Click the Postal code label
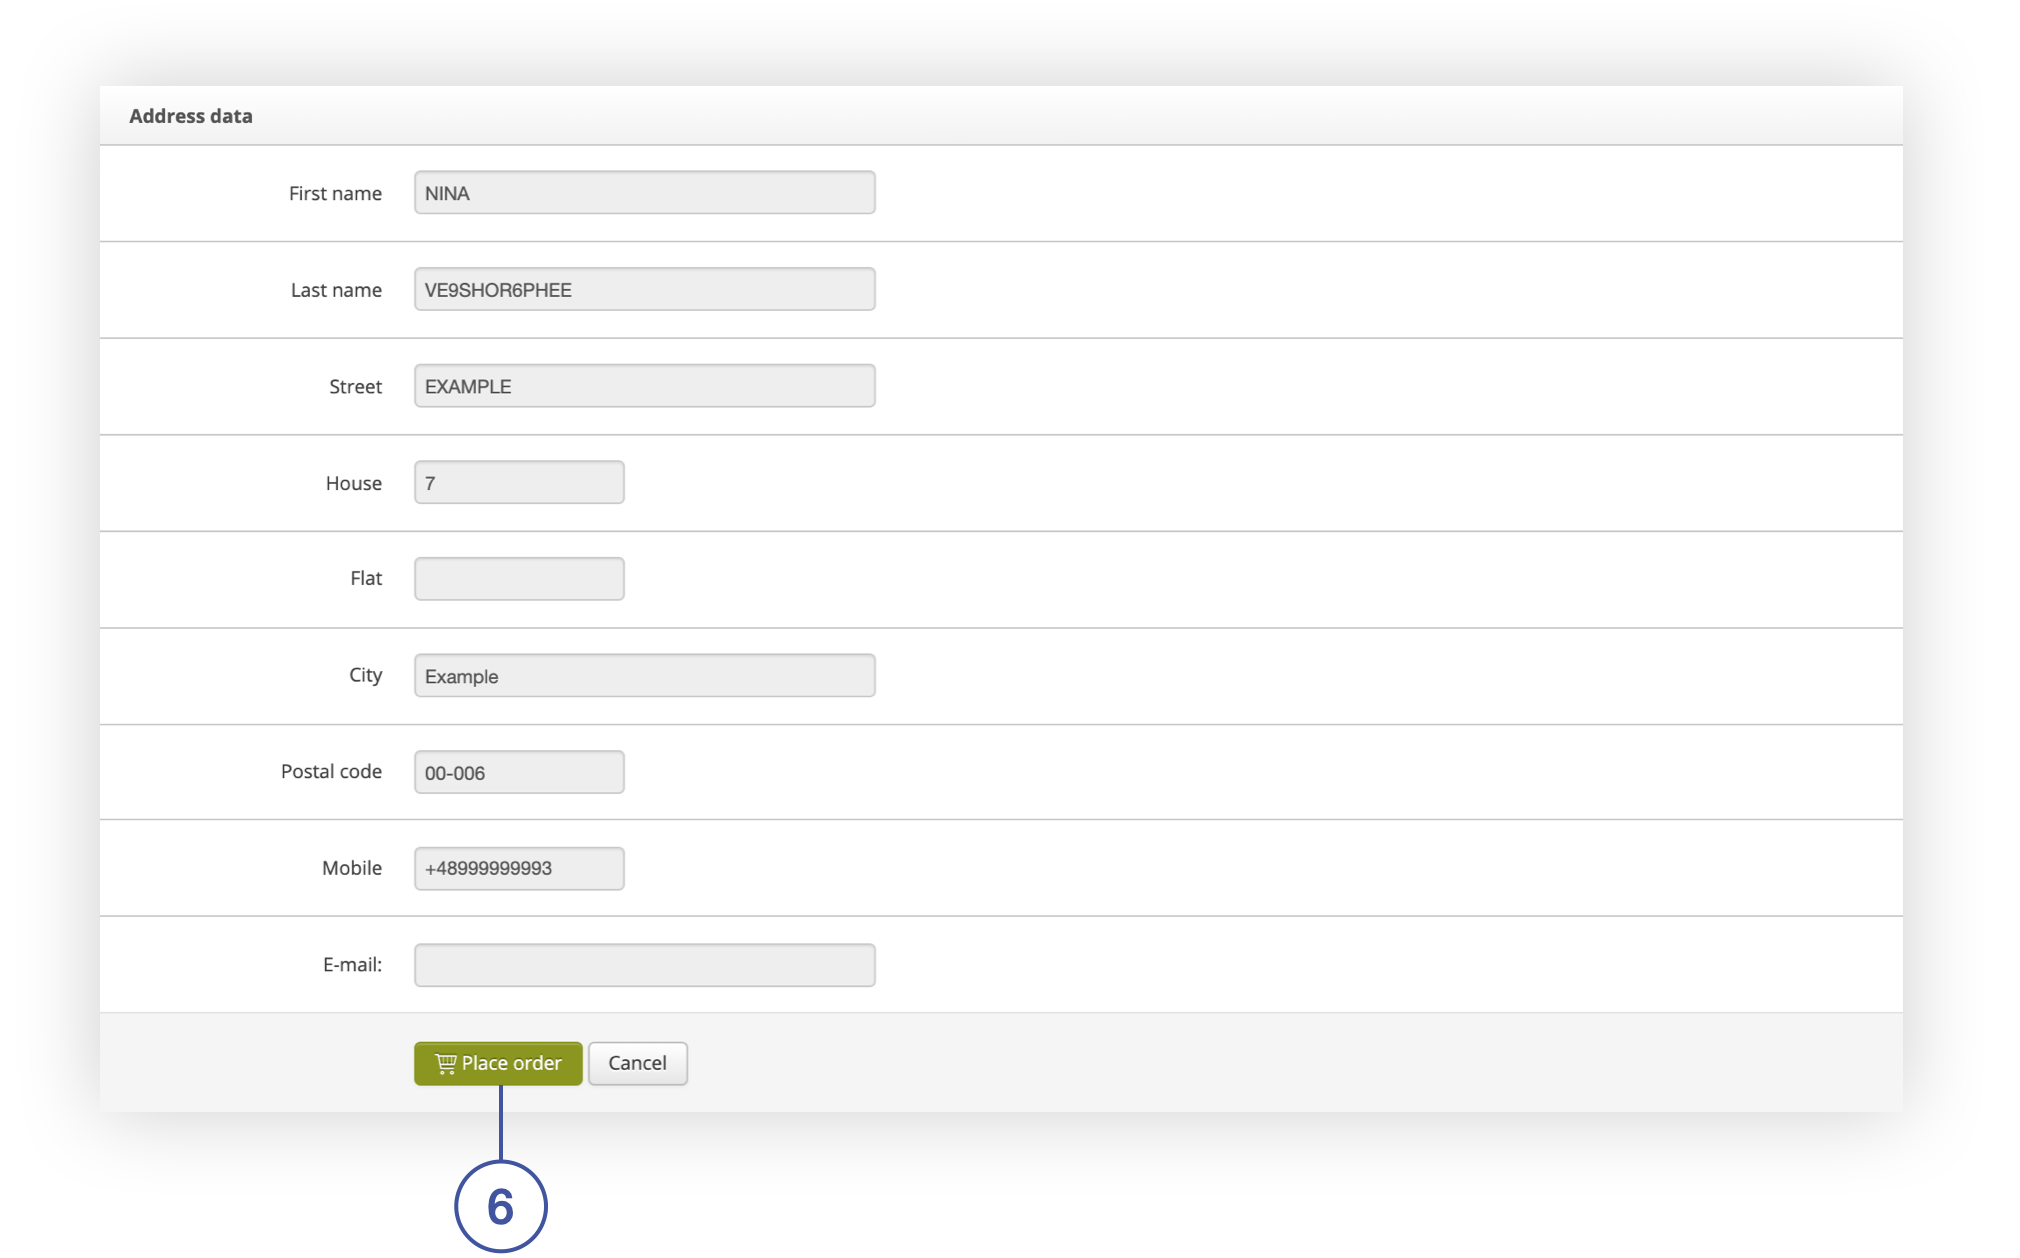Viewport: 2020px width, 1258px height. coord(331,771)
